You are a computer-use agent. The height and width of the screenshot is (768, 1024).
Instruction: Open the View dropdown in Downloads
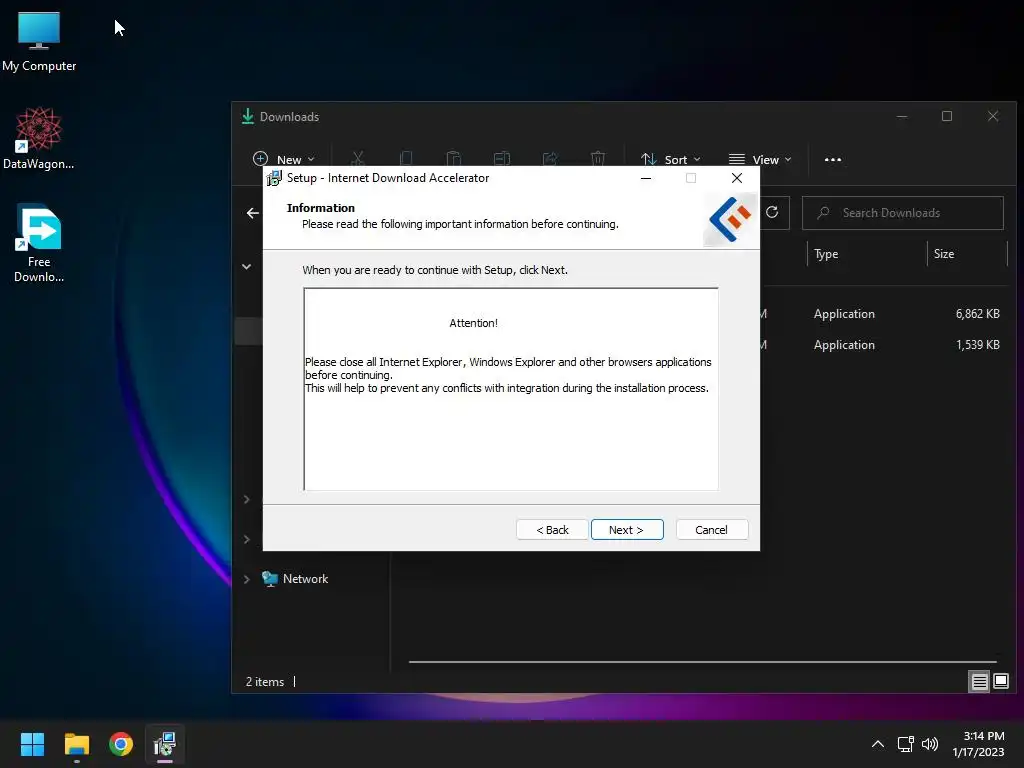[x=760, y=159]
